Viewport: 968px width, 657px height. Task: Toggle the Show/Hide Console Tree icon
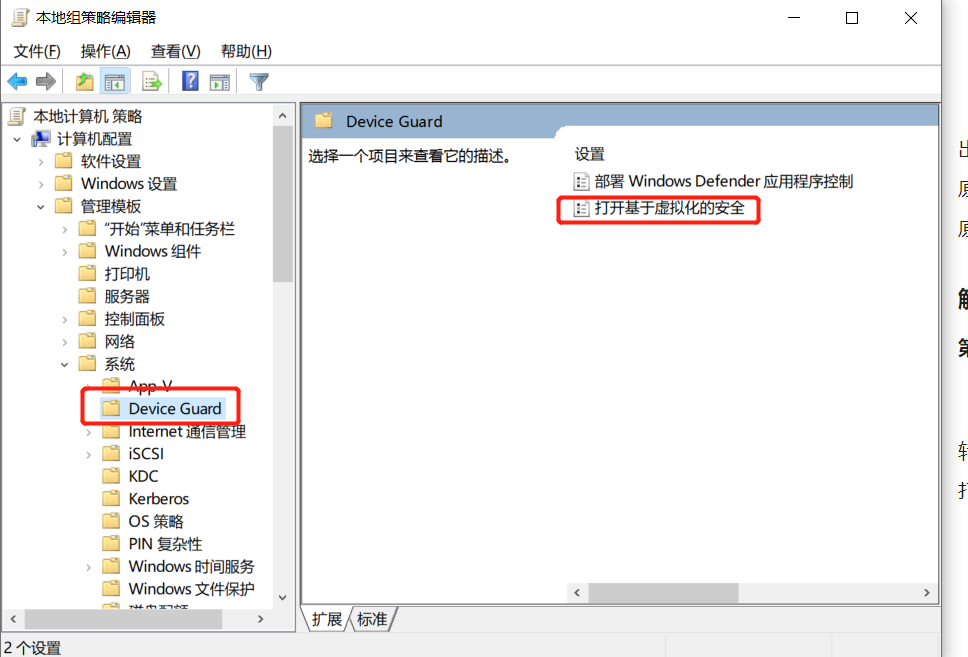(x=115, y=82)
